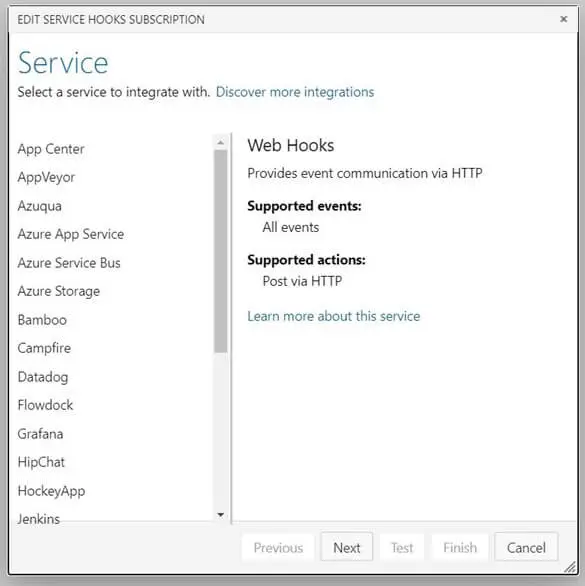Viewport: 585px width, 586px height.
Task: Select Azure Storage service
Action: [x=59, y=291]
